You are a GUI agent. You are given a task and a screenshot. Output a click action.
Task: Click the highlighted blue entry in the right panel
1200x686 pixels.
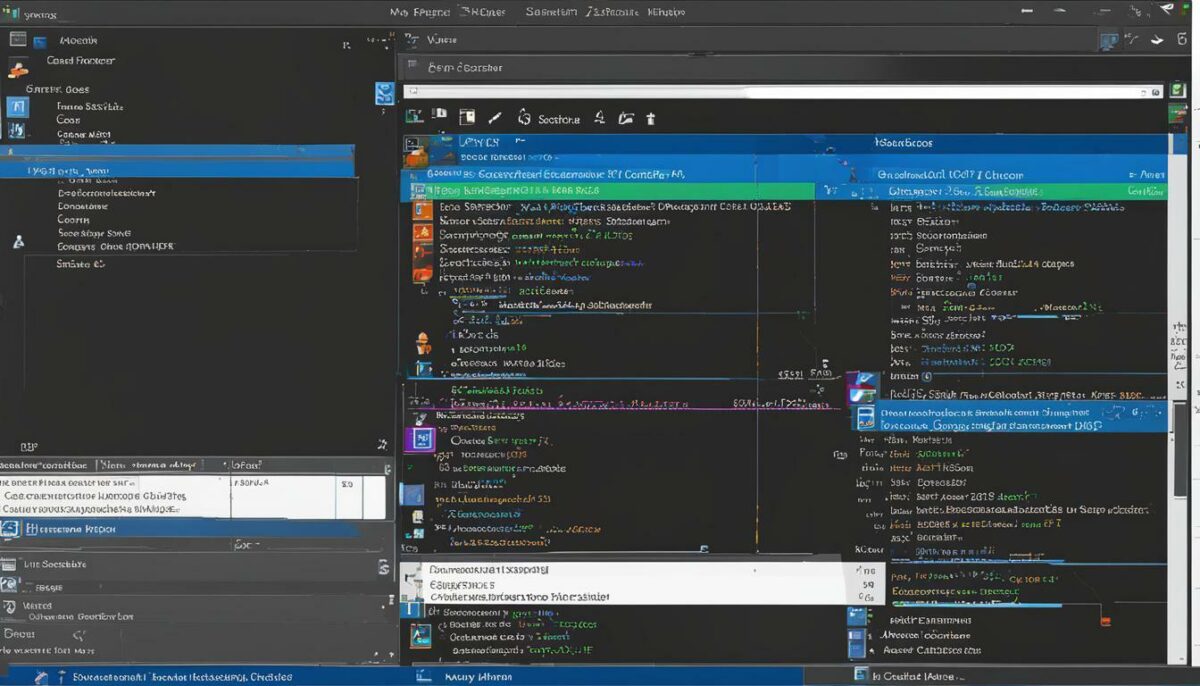point(1010,418)
